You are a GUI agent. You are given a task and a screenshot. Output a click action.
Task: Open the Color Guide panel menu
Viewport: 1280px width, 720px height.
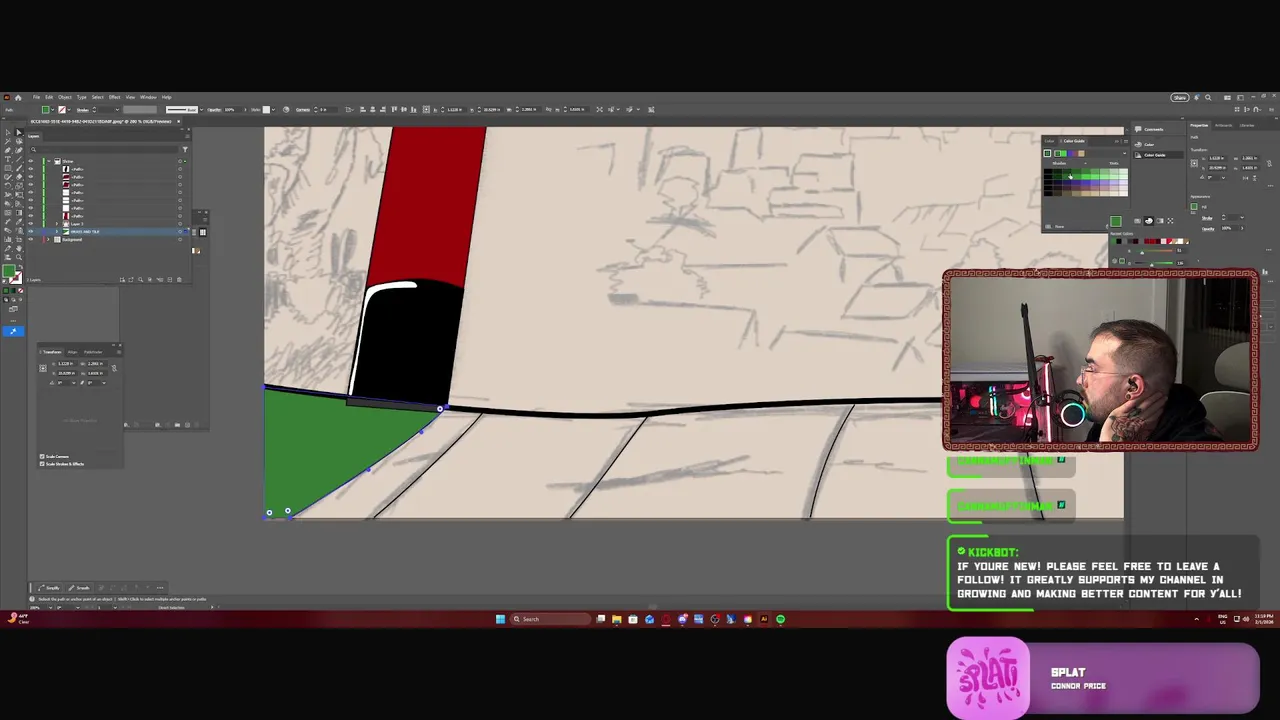click(x=1126, y=141)
